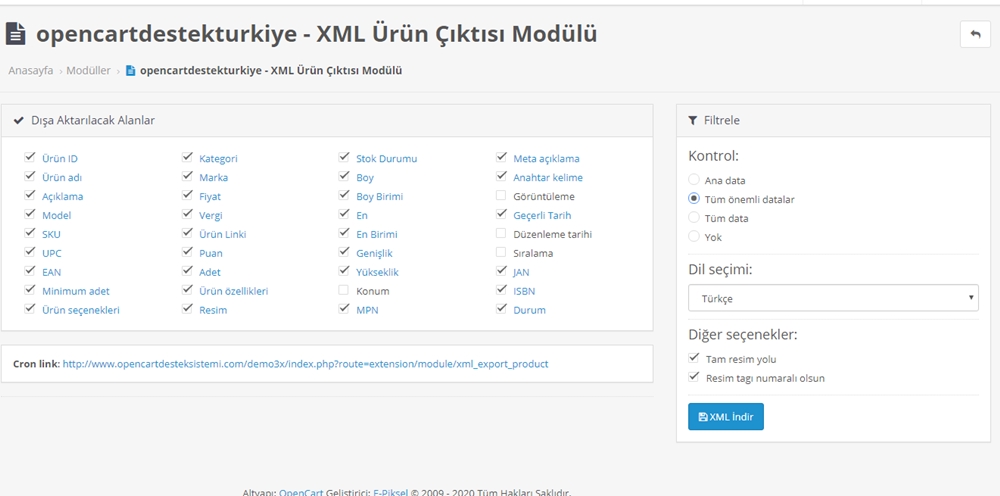This screenshot has height=496, width=1000.
Task: Open Anasayfa breadcrumb link
Action: click(31, 70)
